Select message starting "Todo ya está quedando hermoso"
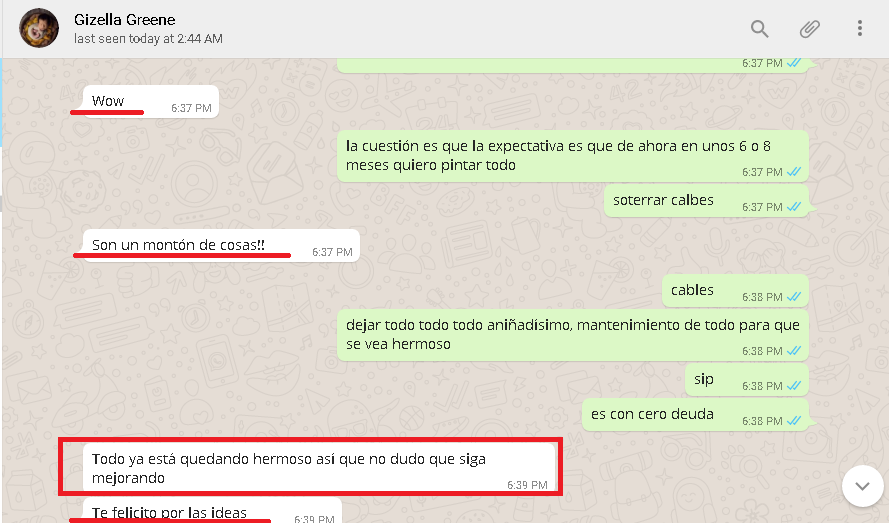889x523 pixels. pyautogui.click(x=319, y=467)
